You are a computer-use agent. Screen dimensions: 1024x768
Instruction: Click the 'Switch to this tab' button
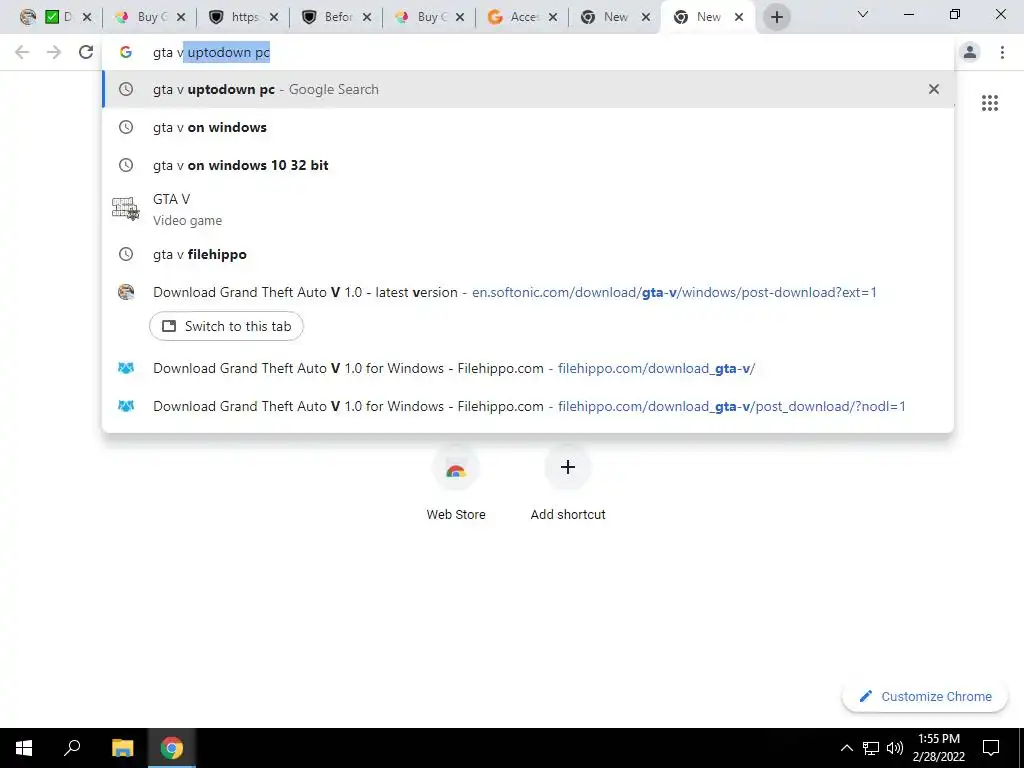coord(226,327)
